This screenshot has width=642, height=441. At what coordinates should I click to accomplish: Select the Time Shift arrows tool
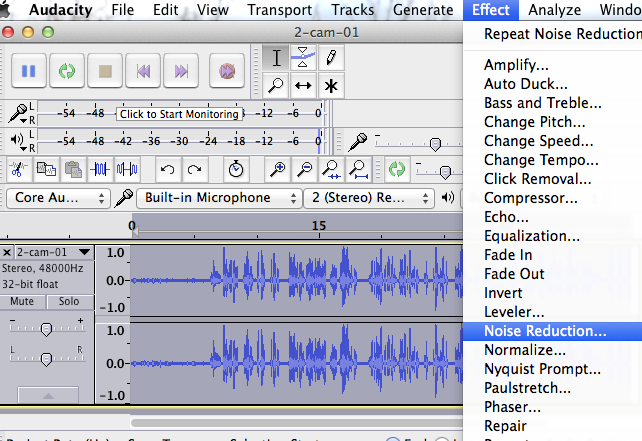tap(303, 86)
